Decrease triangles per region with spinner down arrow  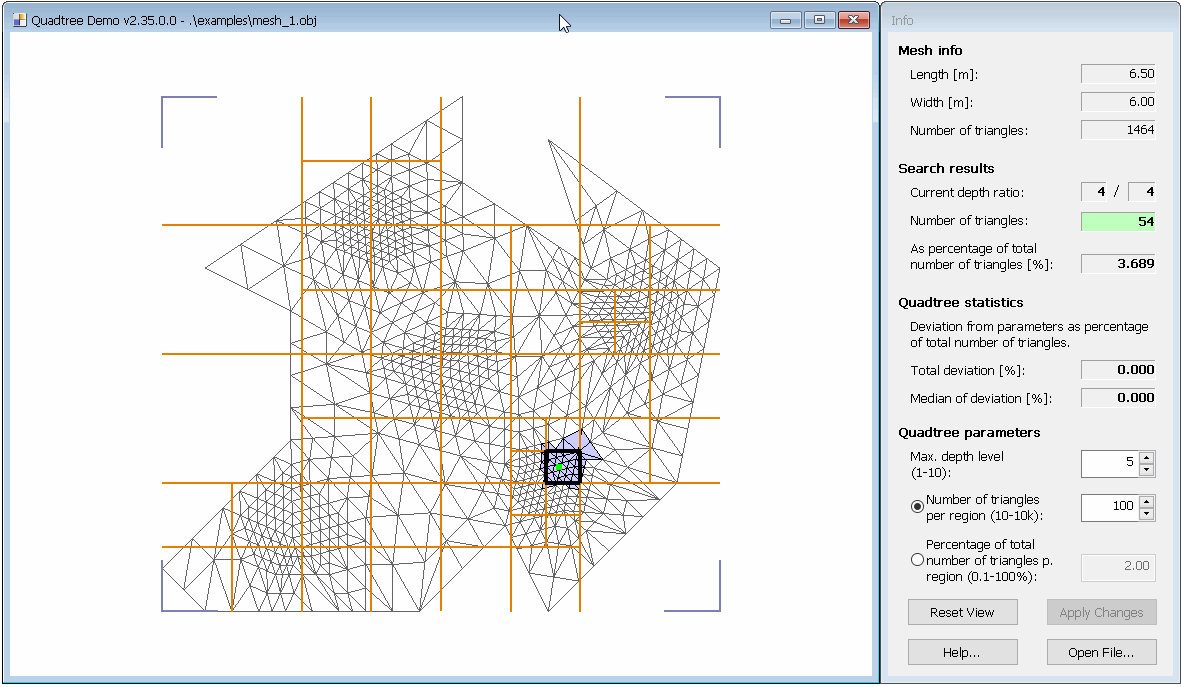coord(1146,512)
